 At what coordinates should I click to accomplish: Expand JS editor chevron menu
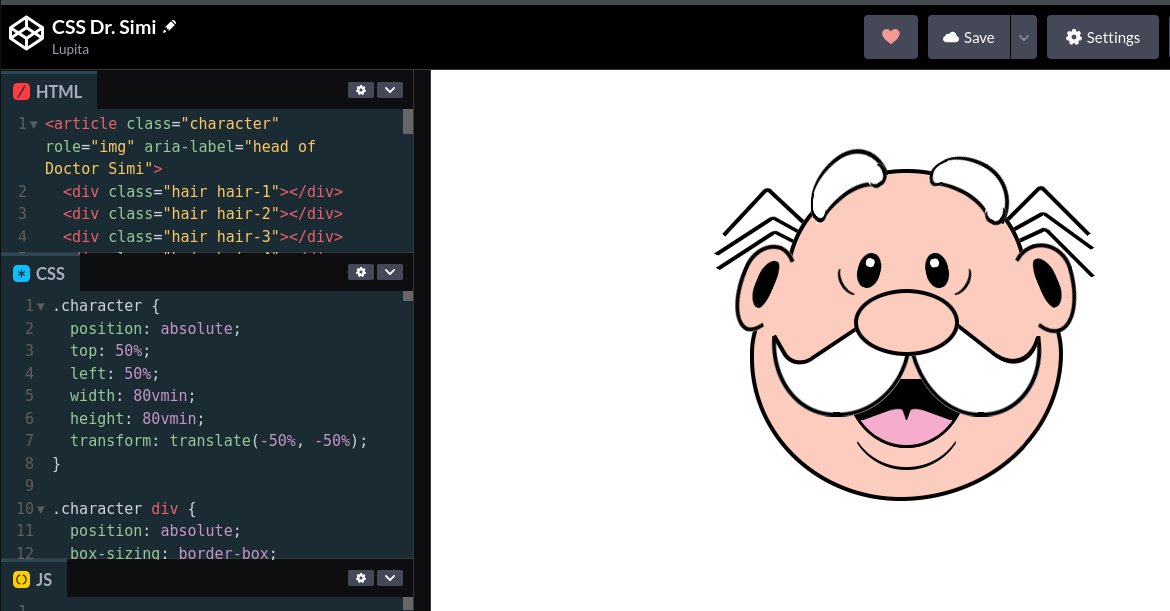point(390,578)
